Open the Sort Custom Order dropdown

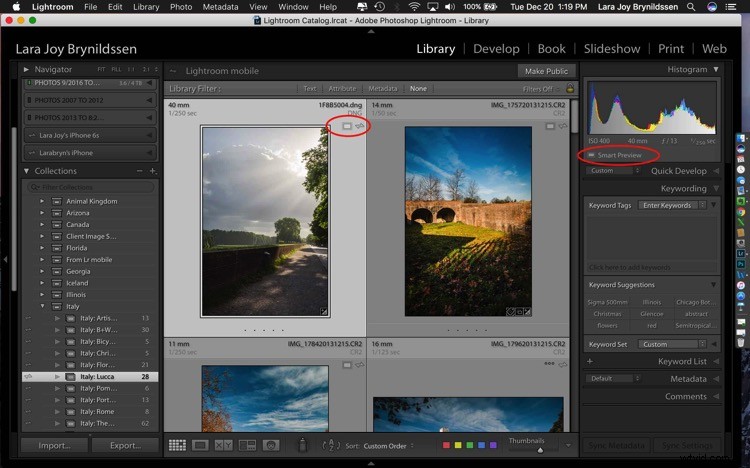pyautogui.click(x=389, y=446)
